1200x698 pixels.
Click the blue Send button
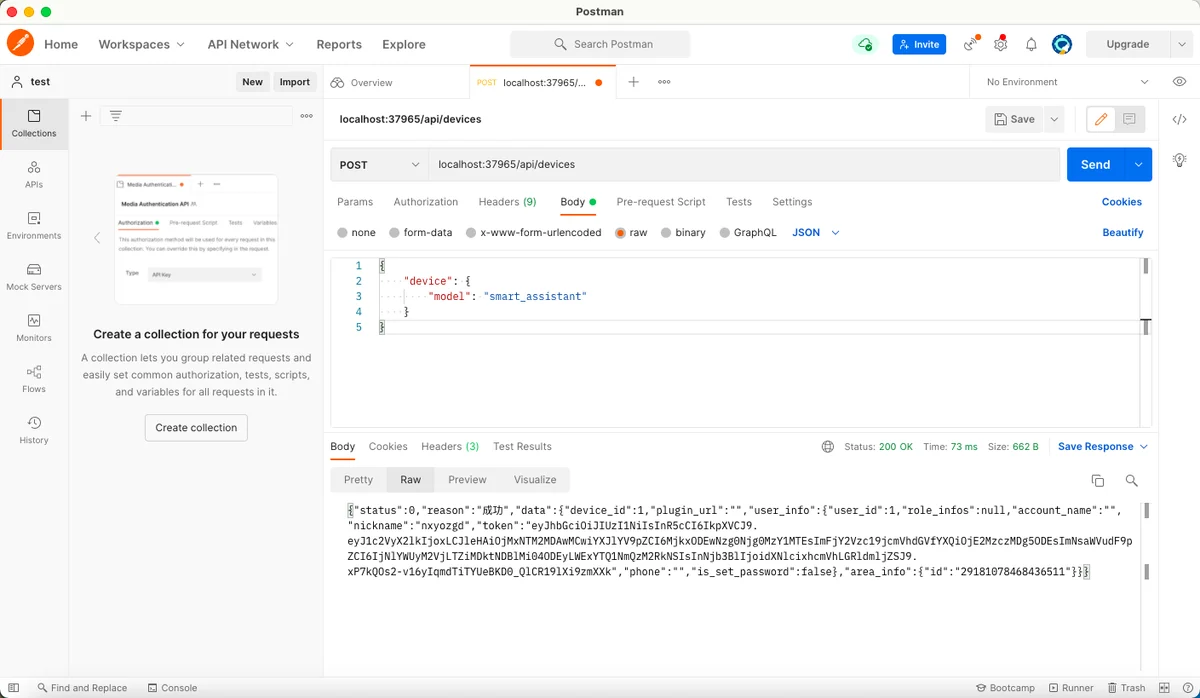[1096, 165]
